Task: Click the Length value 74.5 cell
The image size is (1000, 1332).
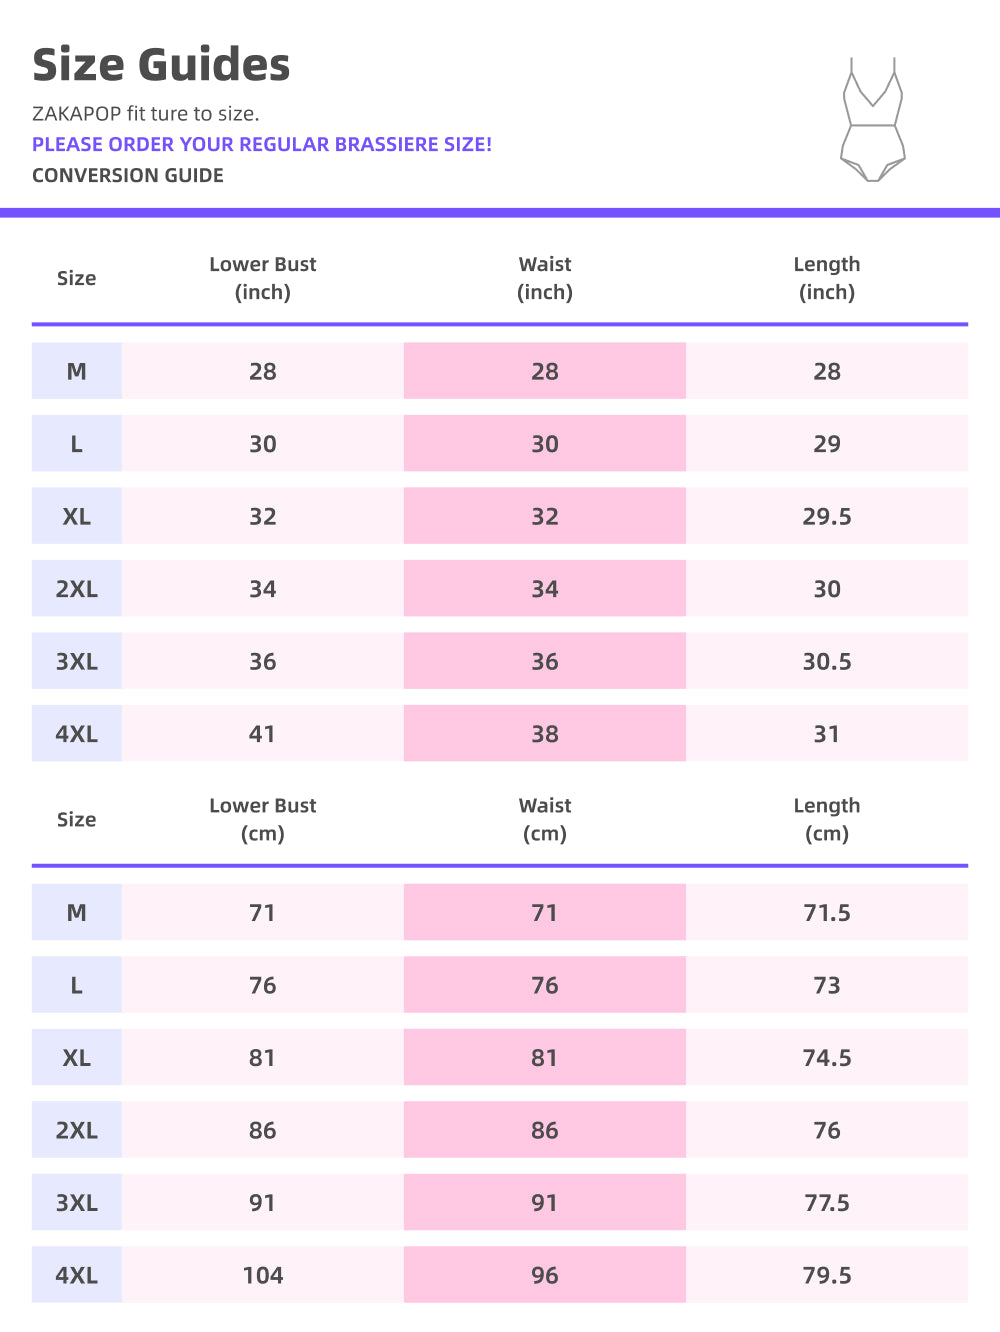Action: [827, 1058]
